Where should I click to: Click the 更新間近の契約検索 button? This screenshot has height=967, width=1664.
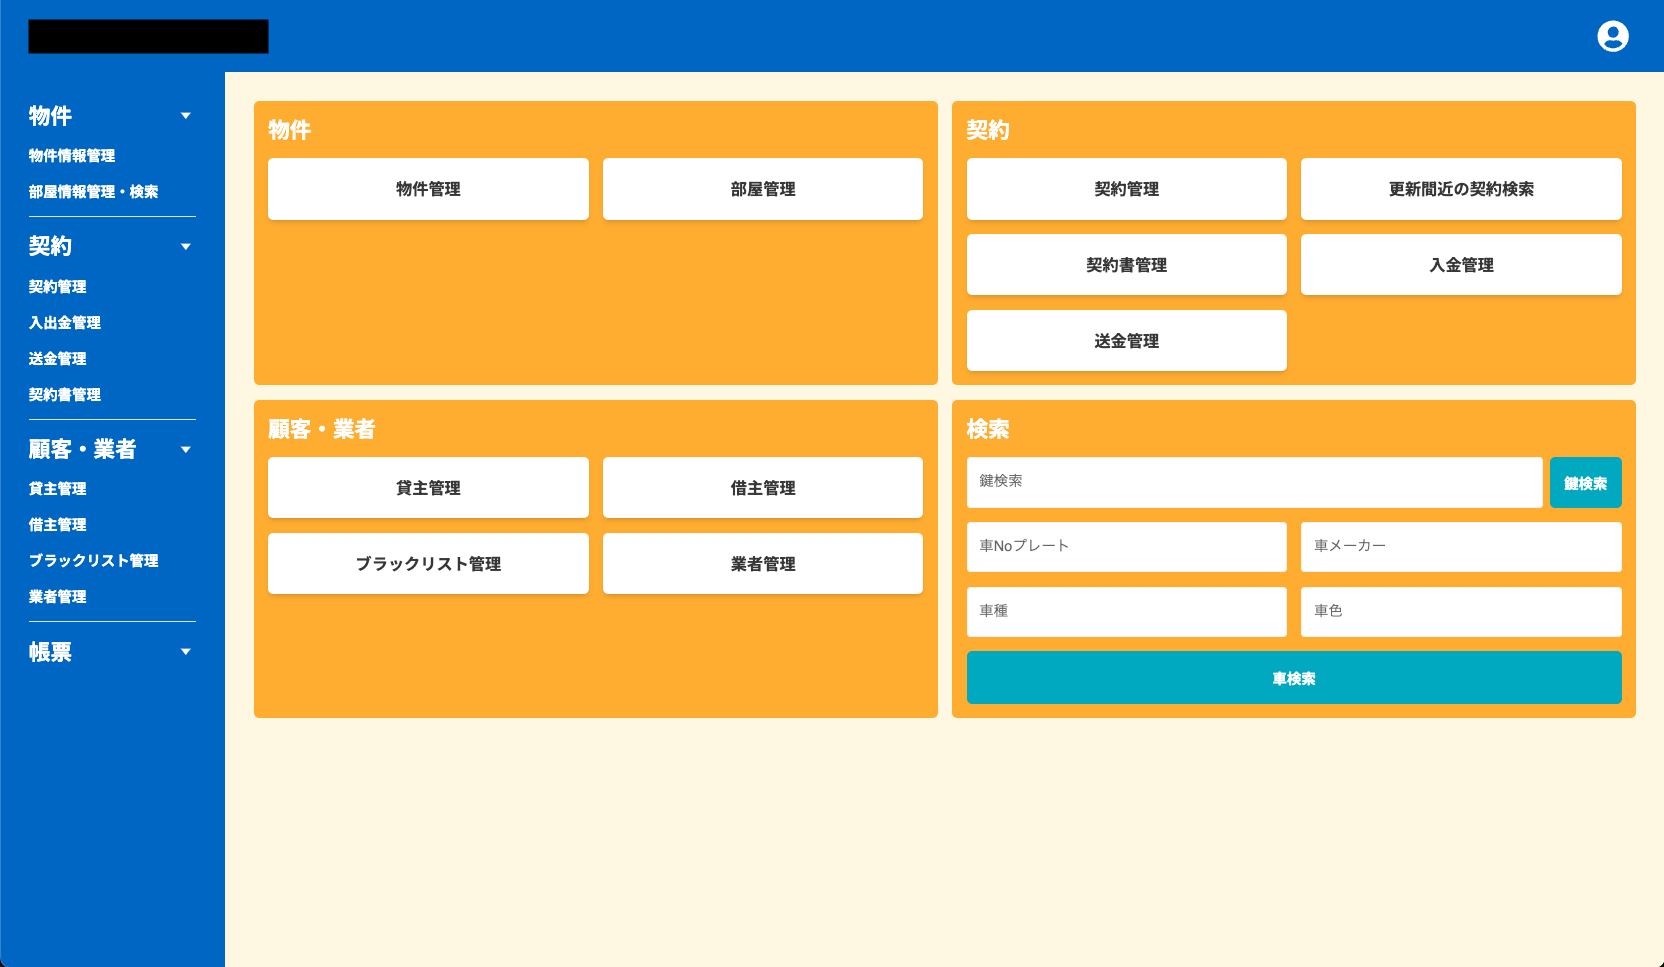[x=1460, y=189]
